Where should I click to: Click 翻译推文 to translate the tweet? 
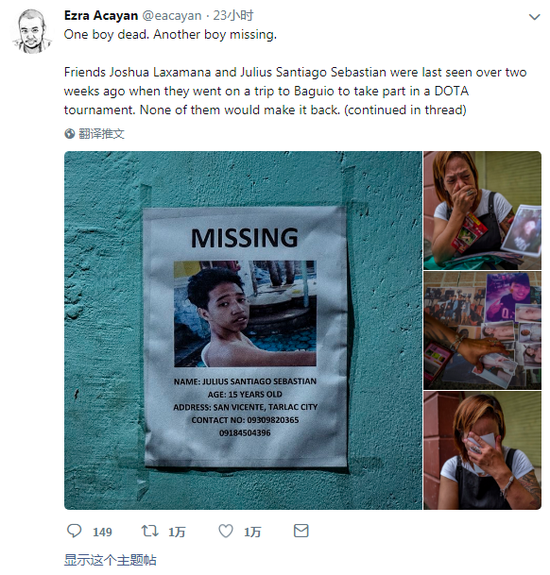(x=102, y=134)
